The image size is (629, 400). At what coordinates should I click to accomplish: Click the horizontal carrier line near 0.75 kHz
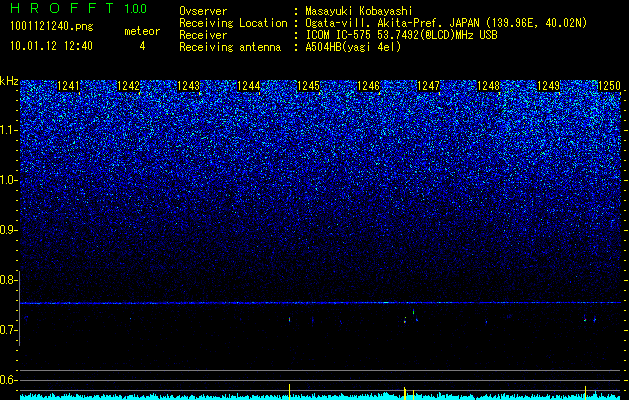321,303
